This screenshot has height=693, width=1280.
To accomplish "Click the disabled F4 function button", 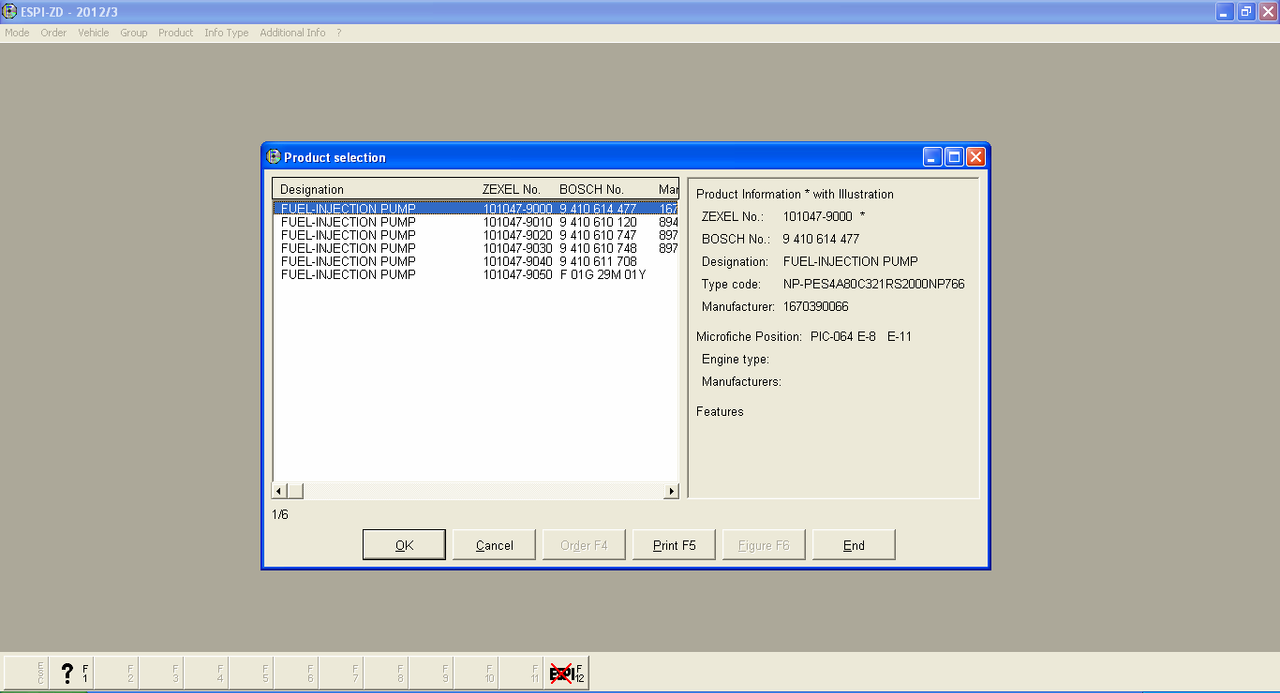I will point(206,672).
